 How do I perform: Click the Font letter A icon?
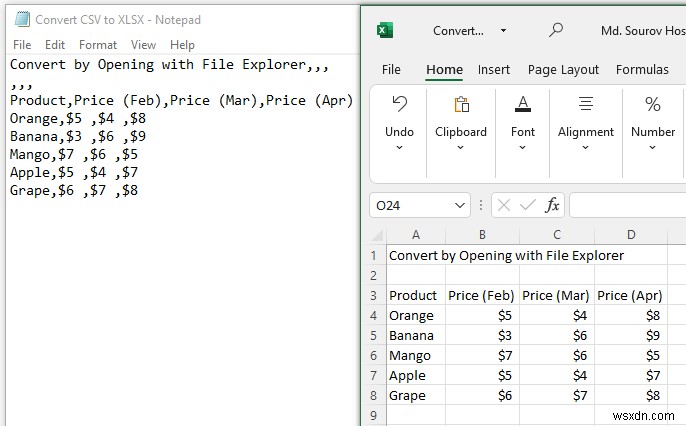pos(523,104)
